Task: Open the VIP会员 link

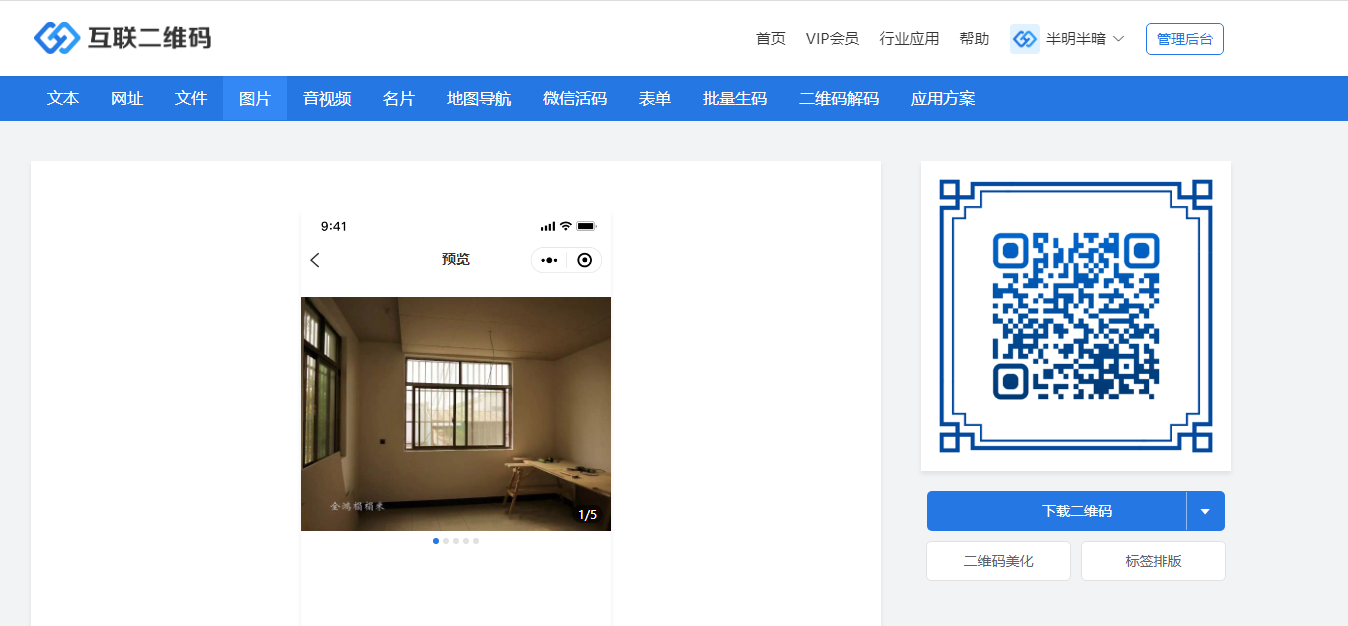Action: (x=832, y=39)
